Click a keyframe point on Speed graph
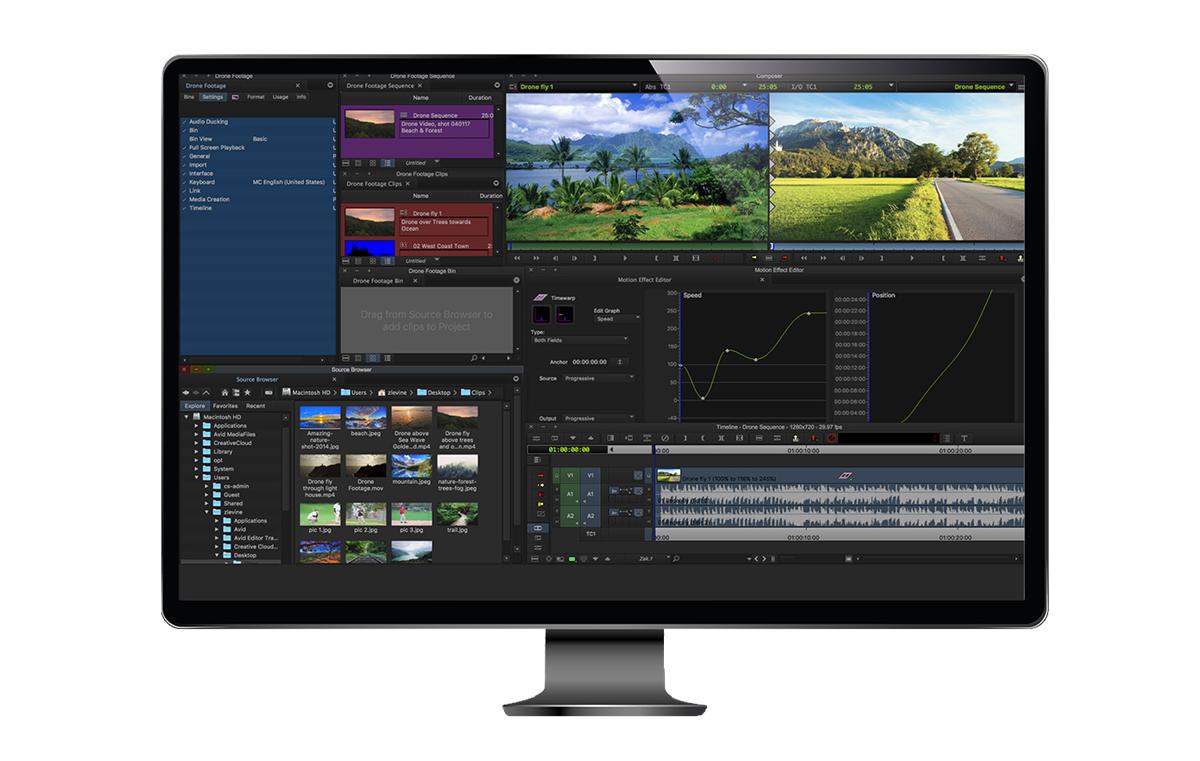The image size is (1200, 761). (727, 351)
